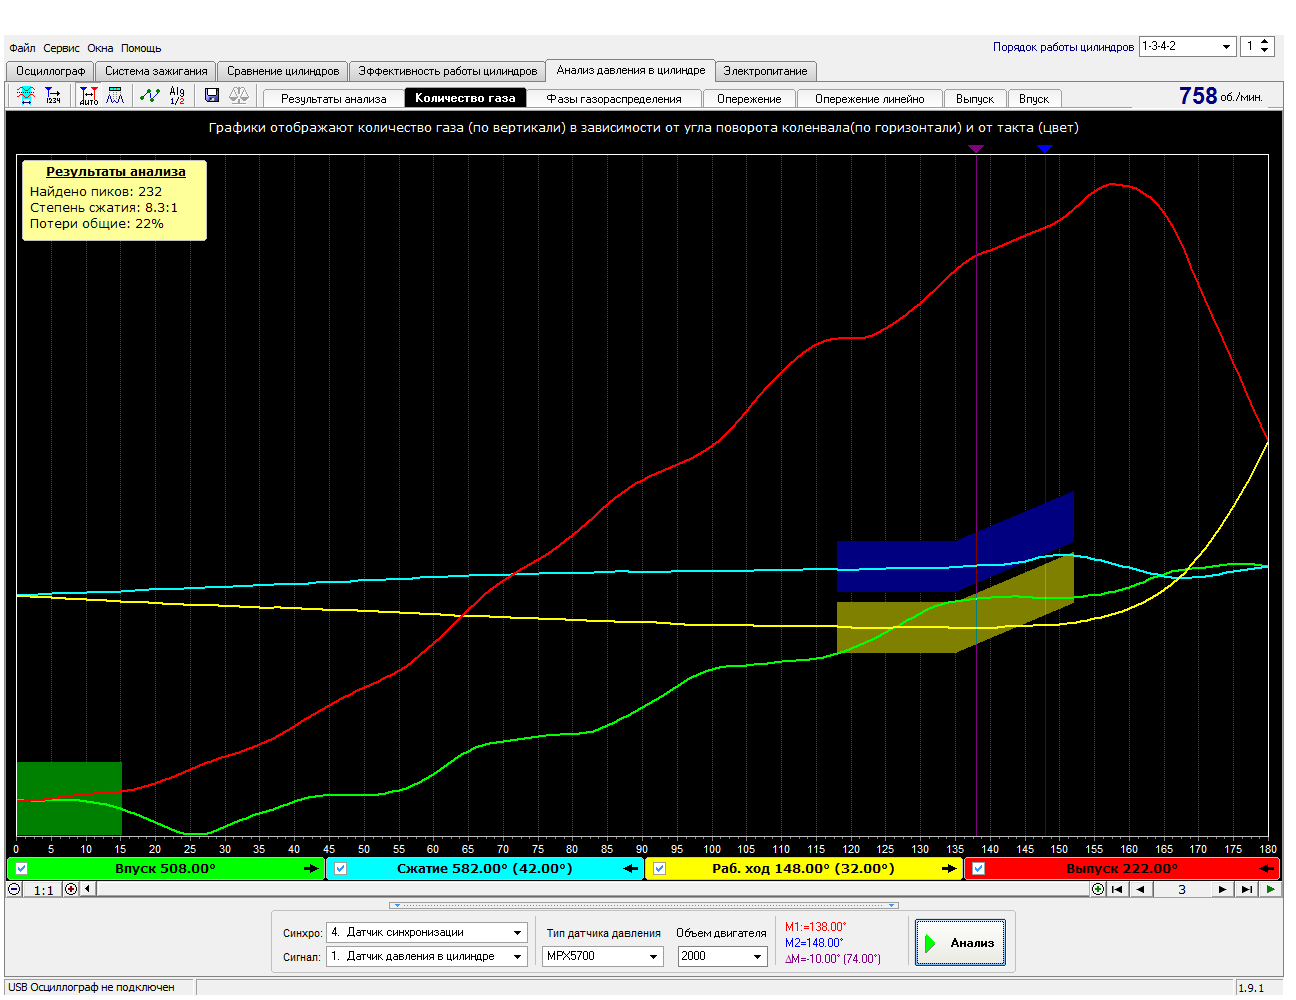Open the Результаты анализа sub-tab
The width and height of the screenshot is (1296, 1000).
tap(334, 99)
